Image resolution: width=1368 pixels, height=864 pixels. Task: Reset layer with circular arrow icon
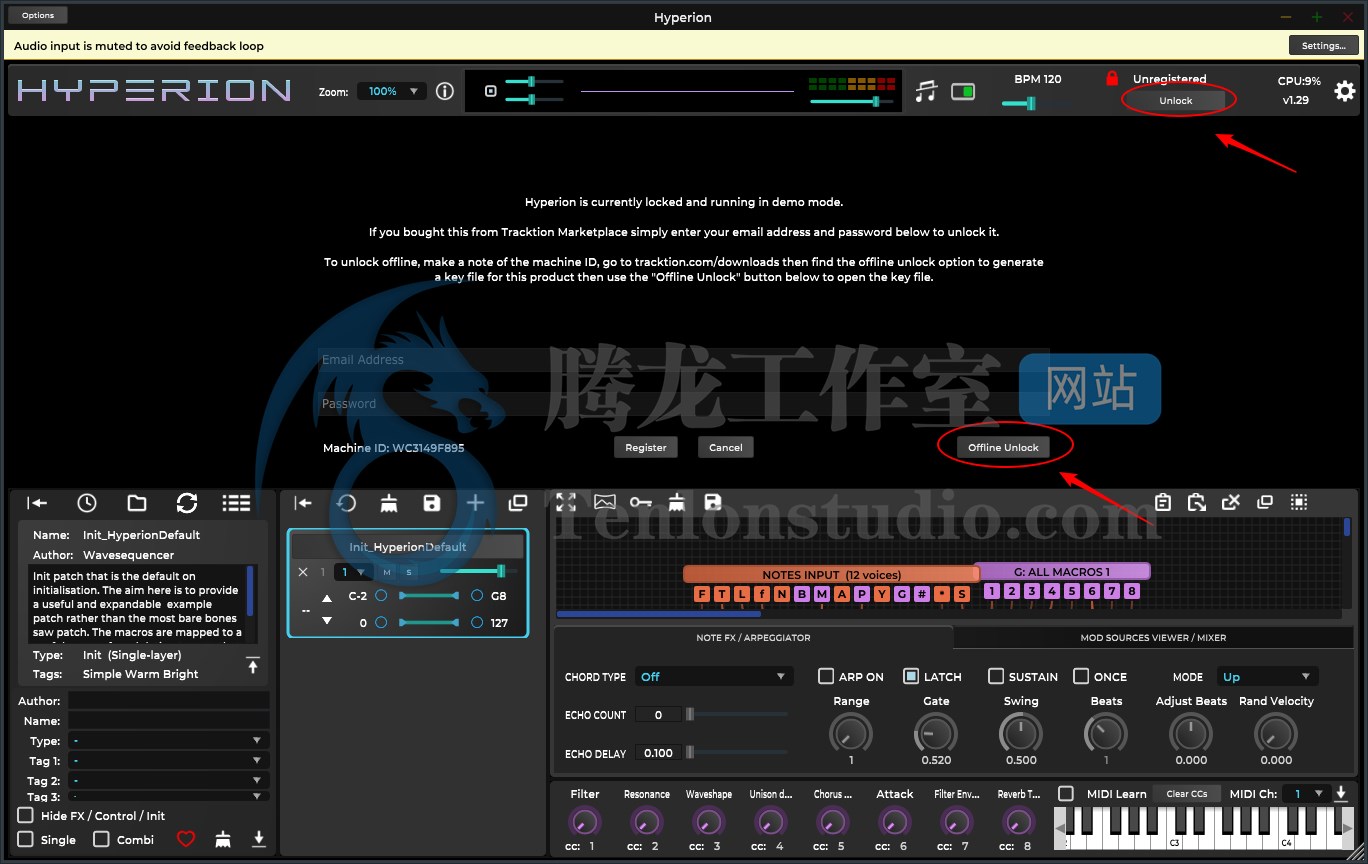click(346, 503)
